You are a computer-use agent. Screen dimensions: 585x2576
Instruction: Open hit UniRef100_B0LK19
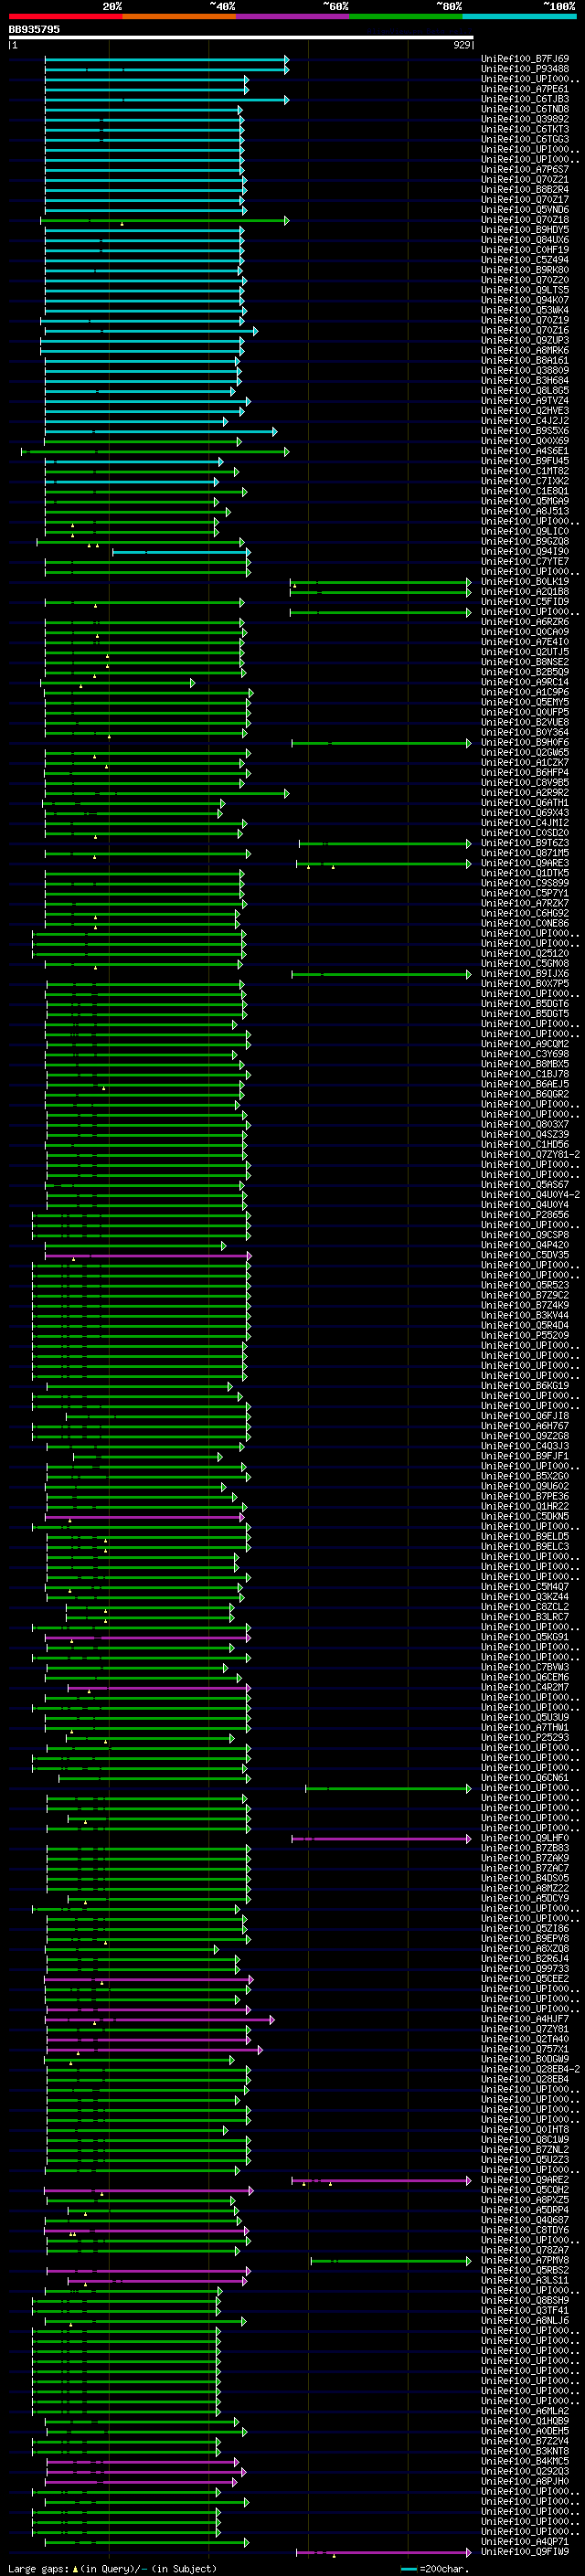coord(525,581)
